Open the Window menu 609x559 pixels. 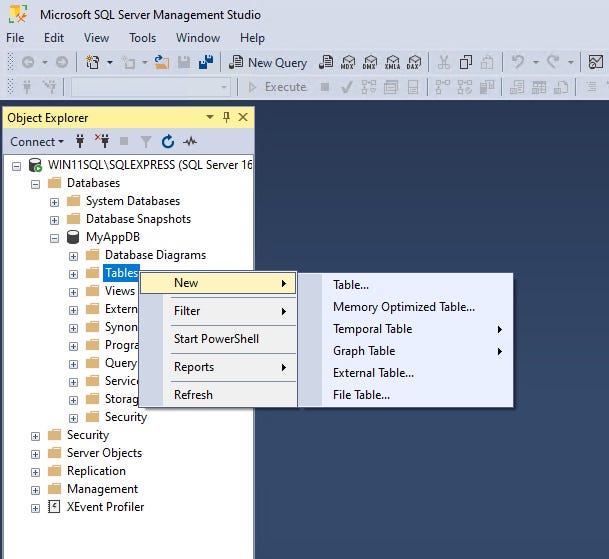[x=198, y=38]
